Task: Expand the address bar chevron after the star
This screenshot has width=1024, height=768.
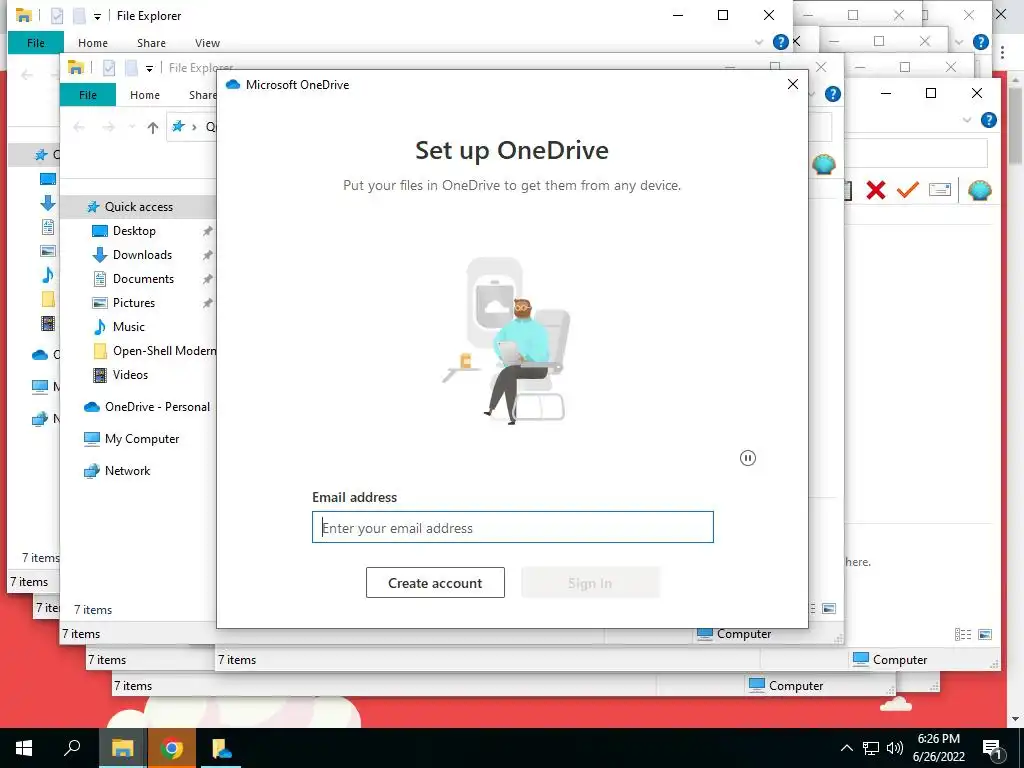Action: (x=194, y=127)
